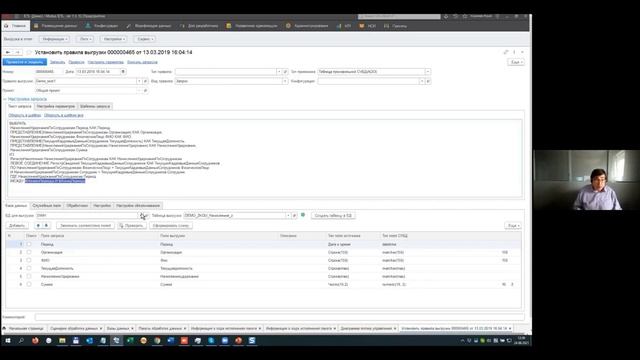Open the Размещение данных section
This screenshot has height=360, width=640.
coord(56,26)
